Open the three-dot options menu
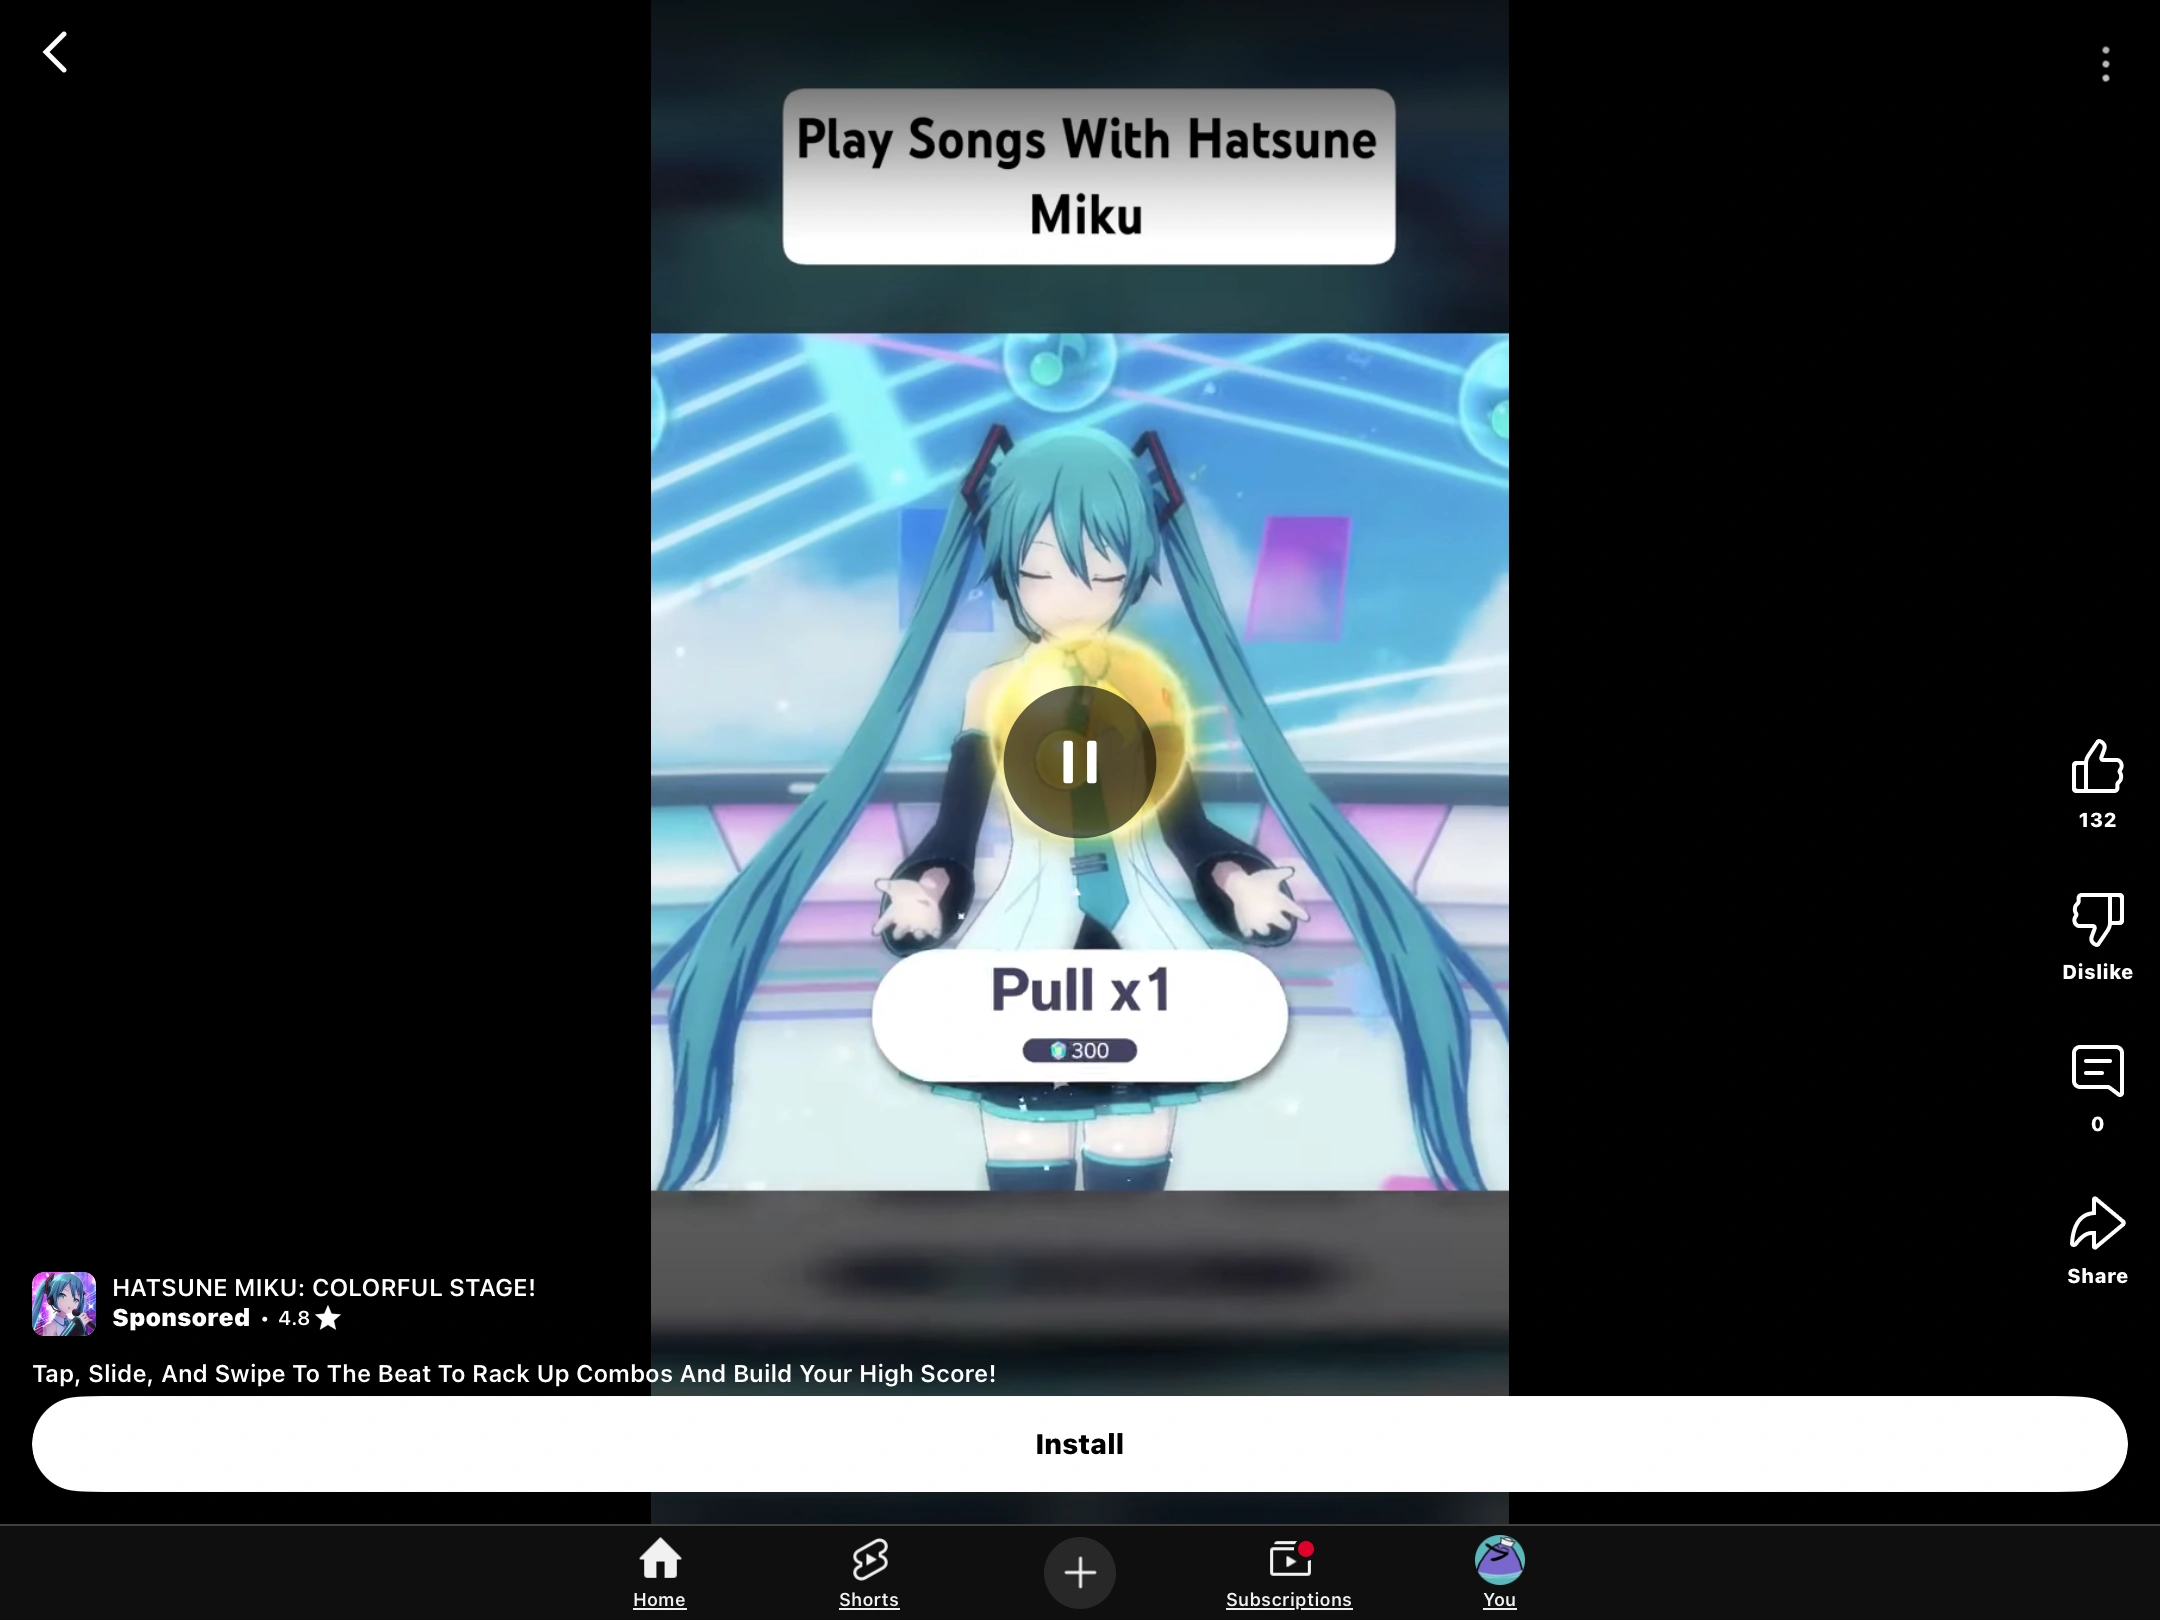This screenshot has height=1620, width=2160. tap(2104, 64)
